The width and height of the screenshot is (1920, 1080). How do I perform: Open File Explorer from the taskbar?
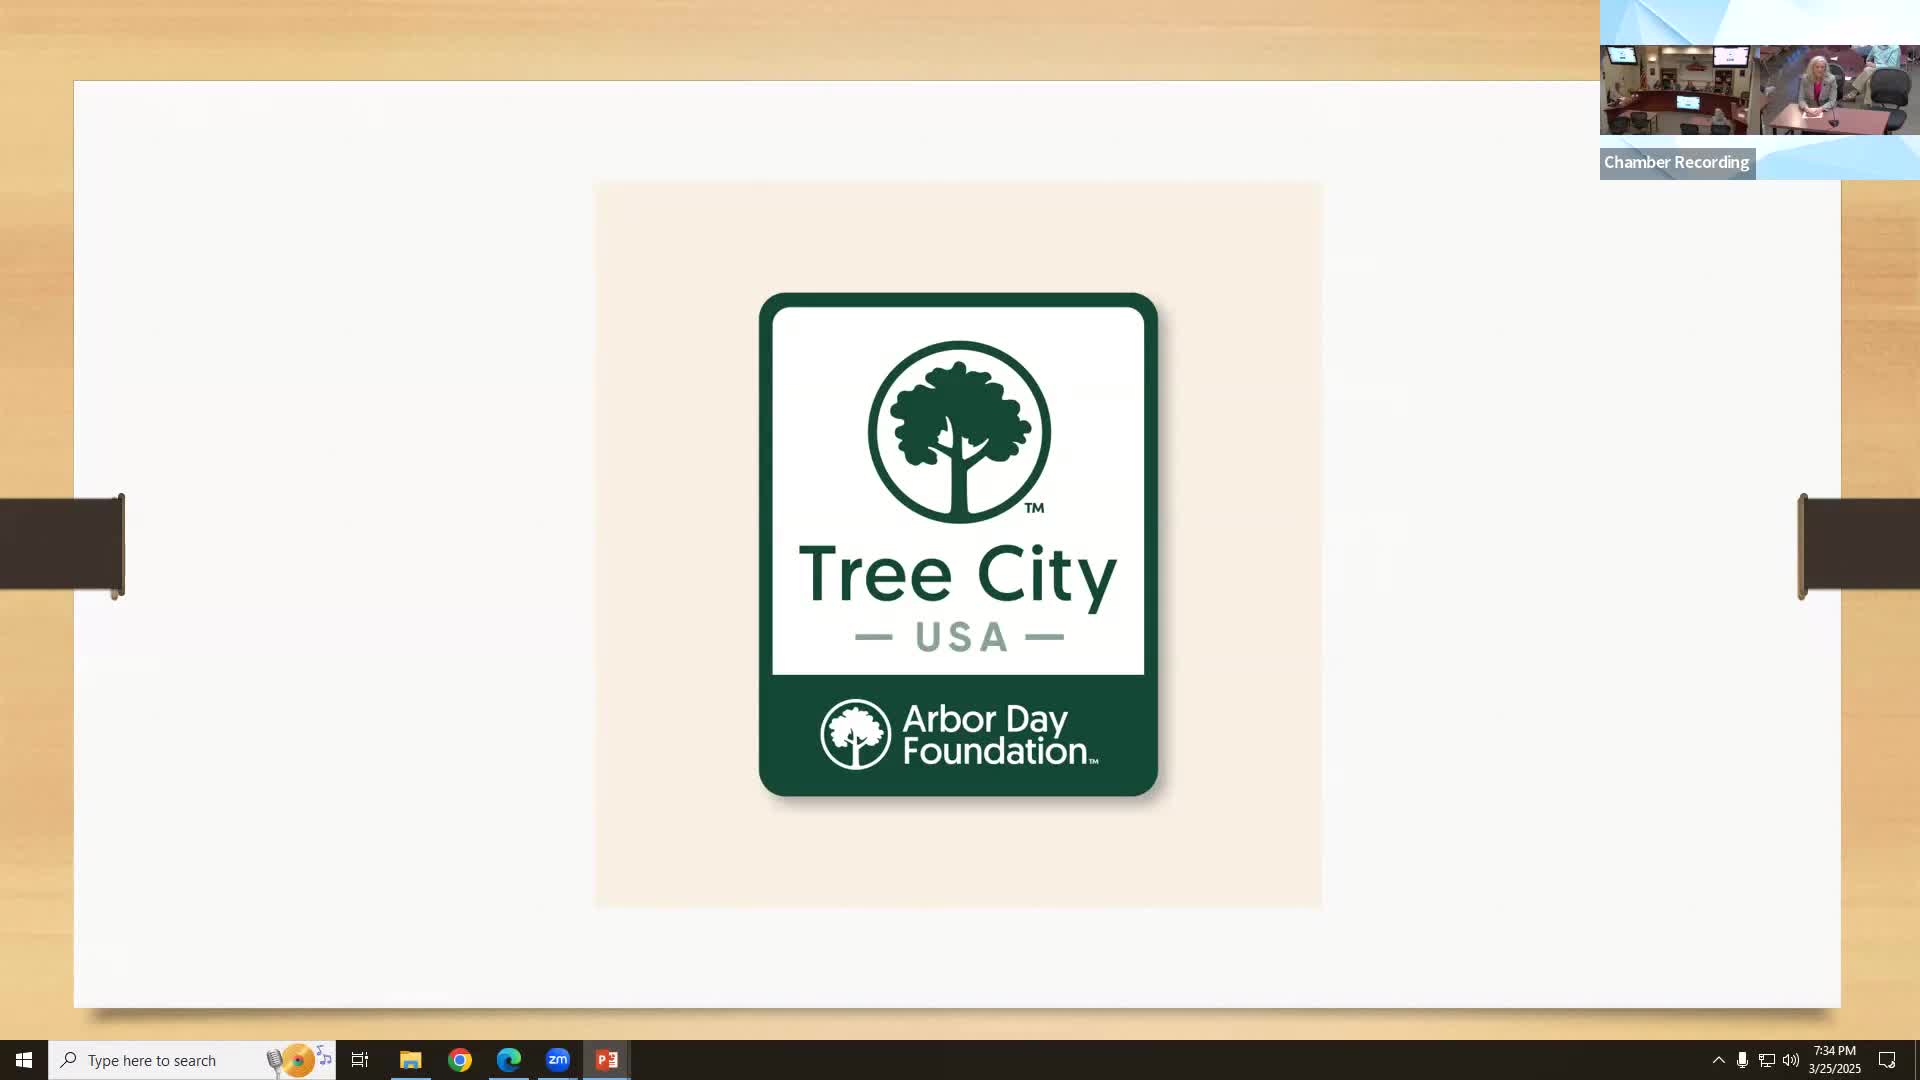tap(410, 1060)
